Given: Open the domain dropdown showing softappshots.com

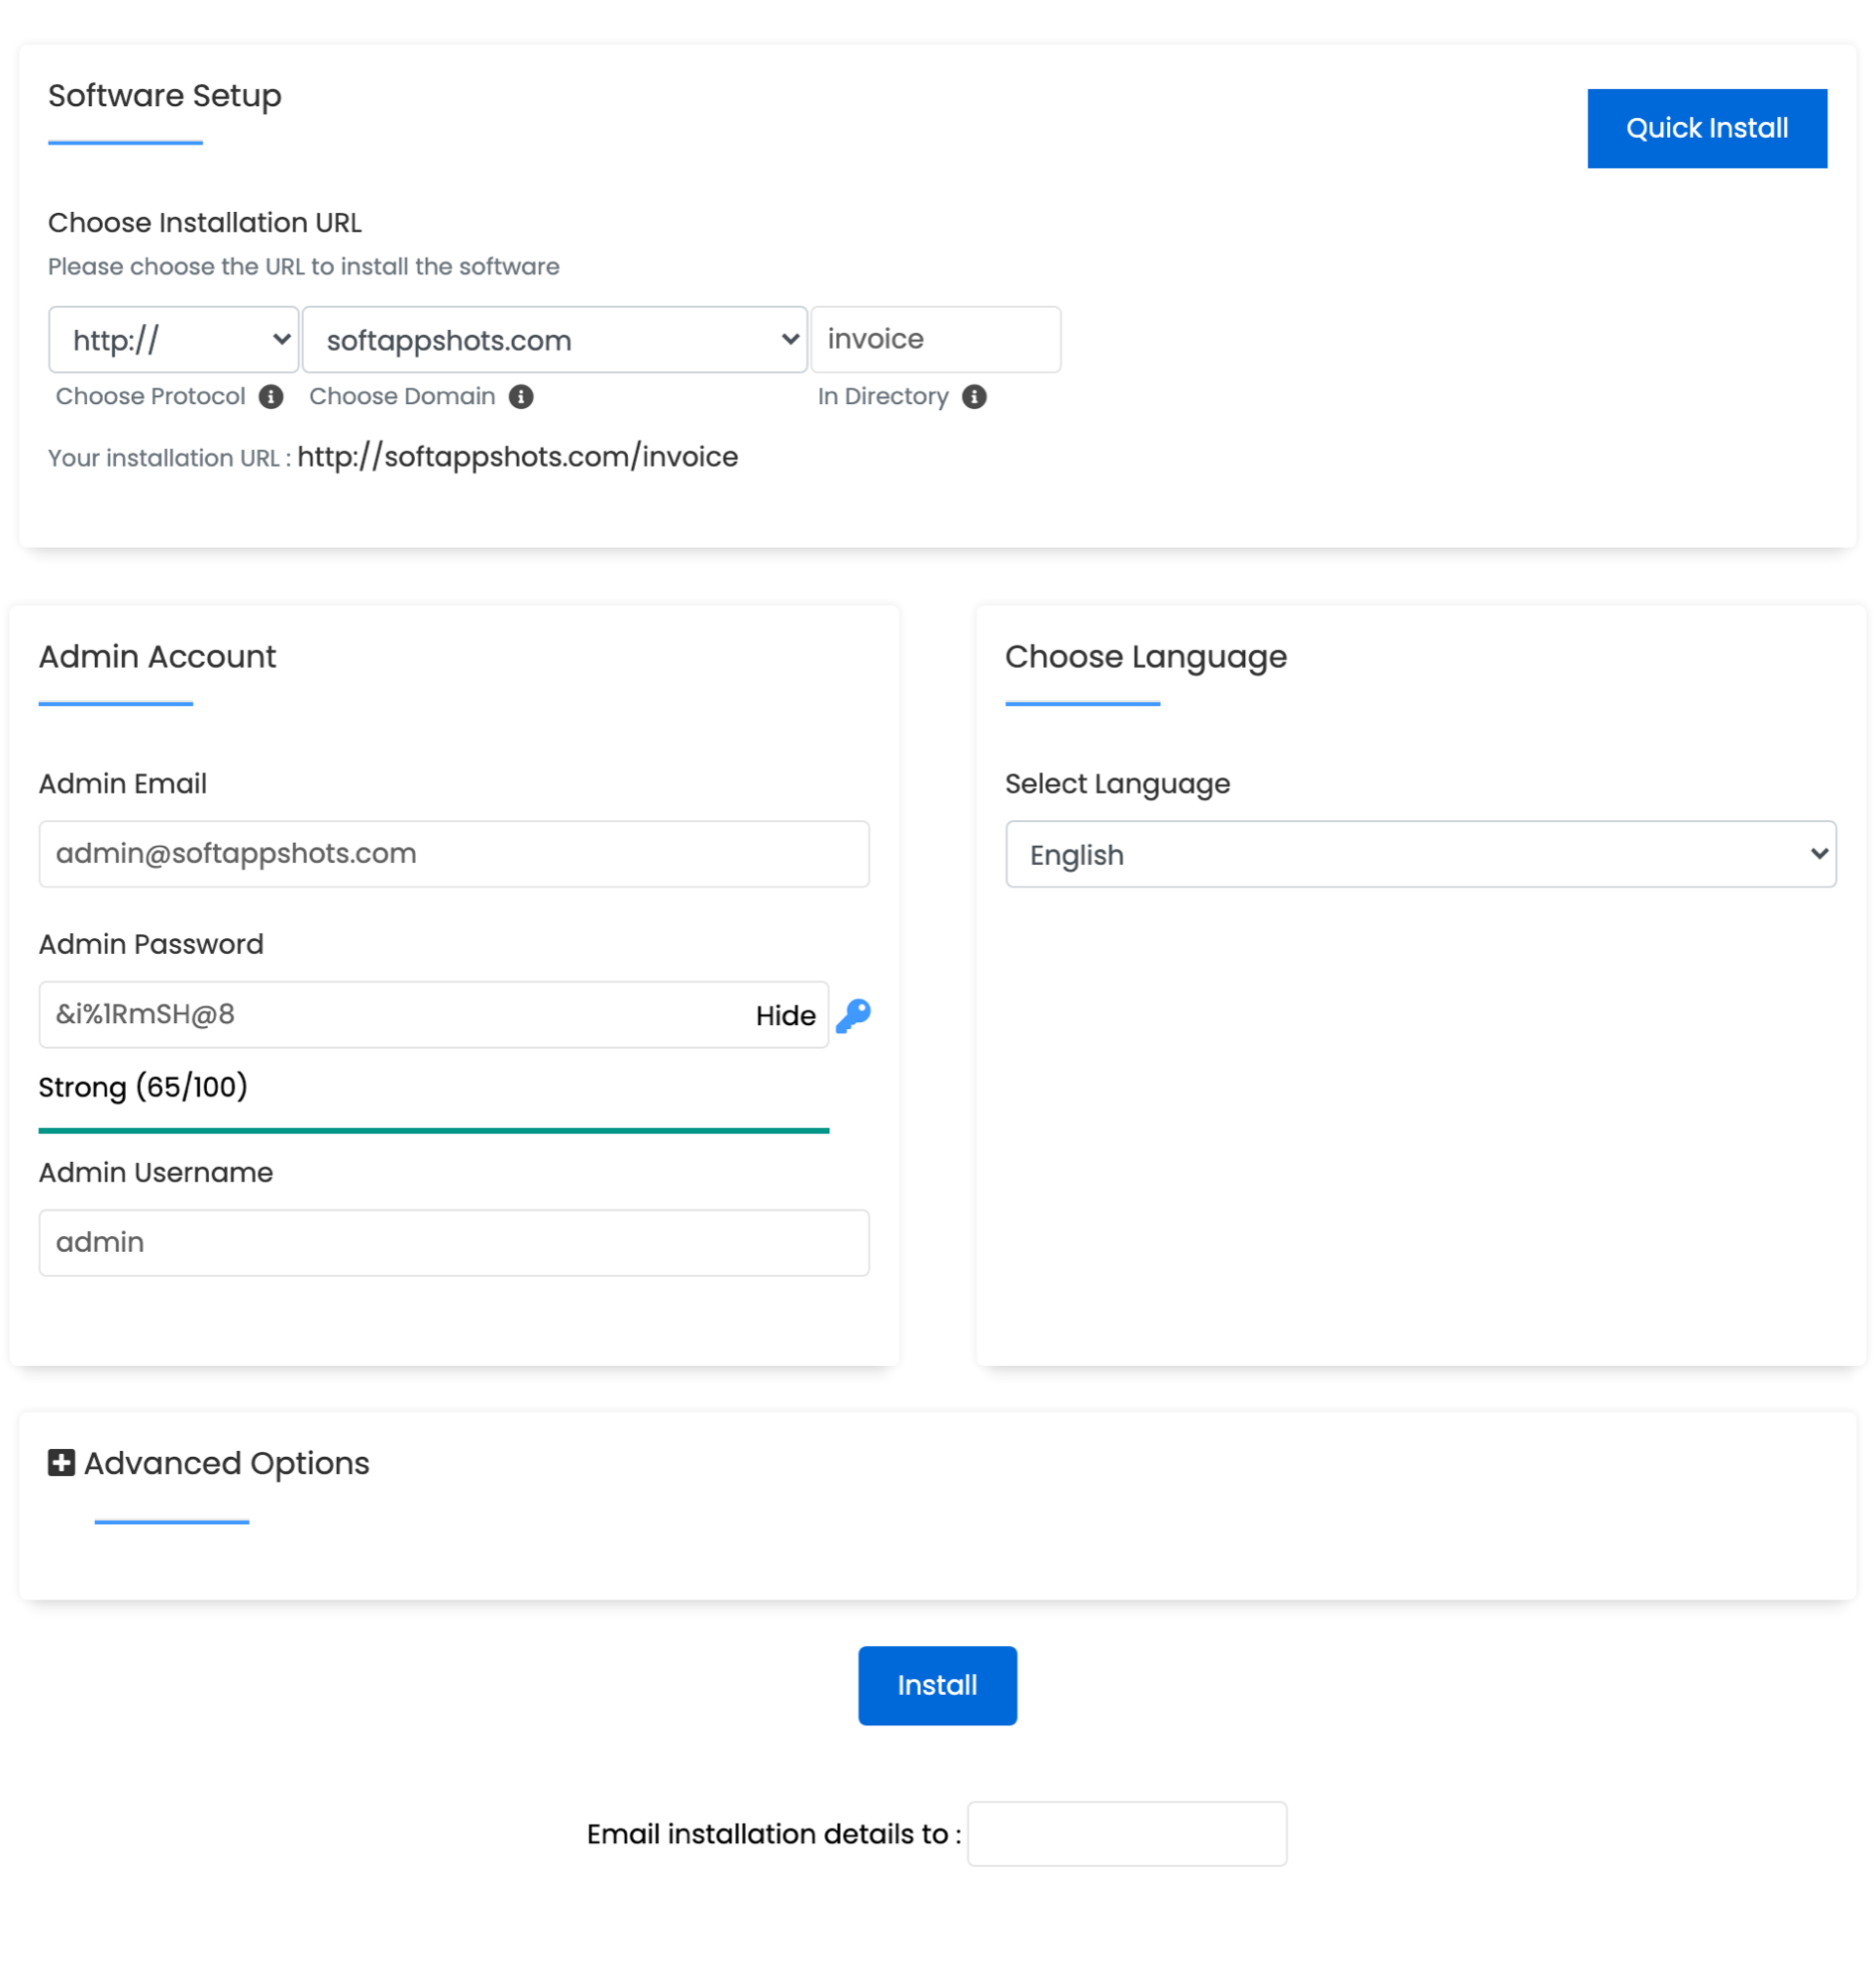Looking at the screenshot, I should tap(554, 339).
